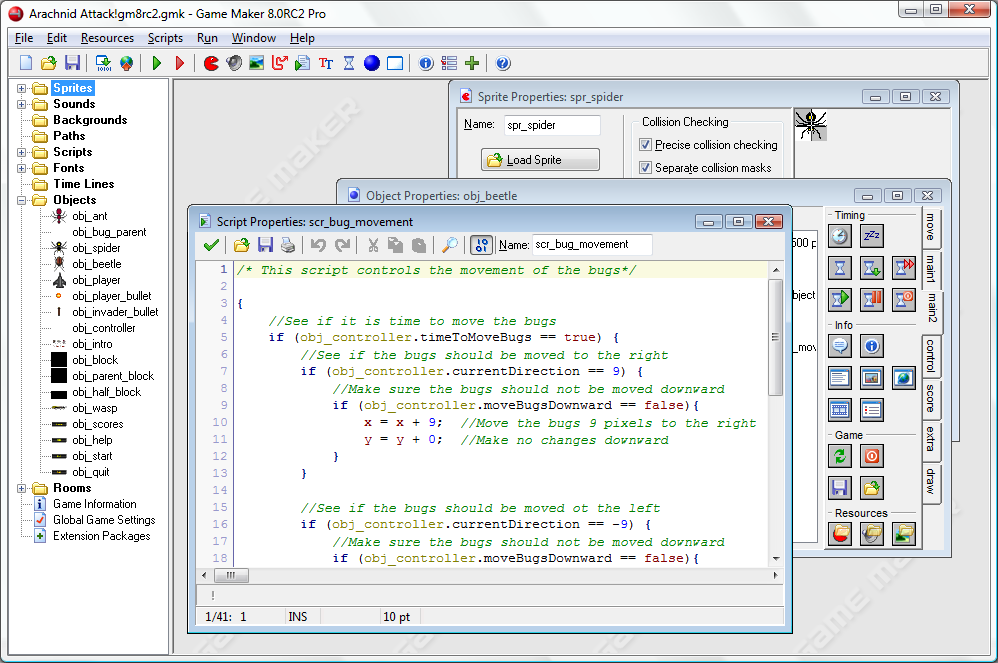Open the Resources menu
Image resolution: width=998 pixels, height=663 pixels.
(x=107, y=38)
